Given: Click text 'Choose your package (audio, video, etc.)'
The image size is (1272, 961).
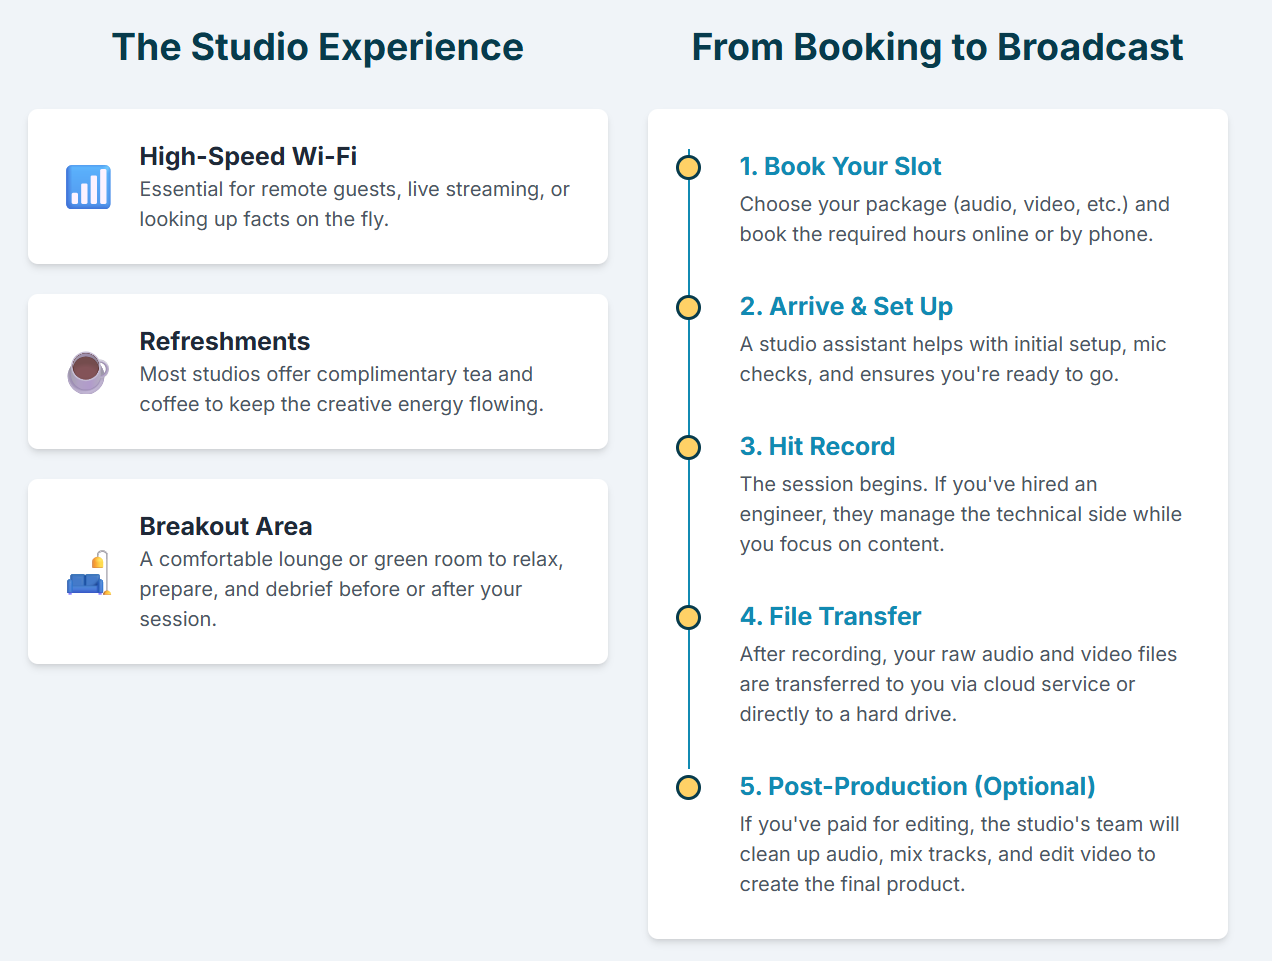Looking at the screenshot, I should (x=934, y=204).
